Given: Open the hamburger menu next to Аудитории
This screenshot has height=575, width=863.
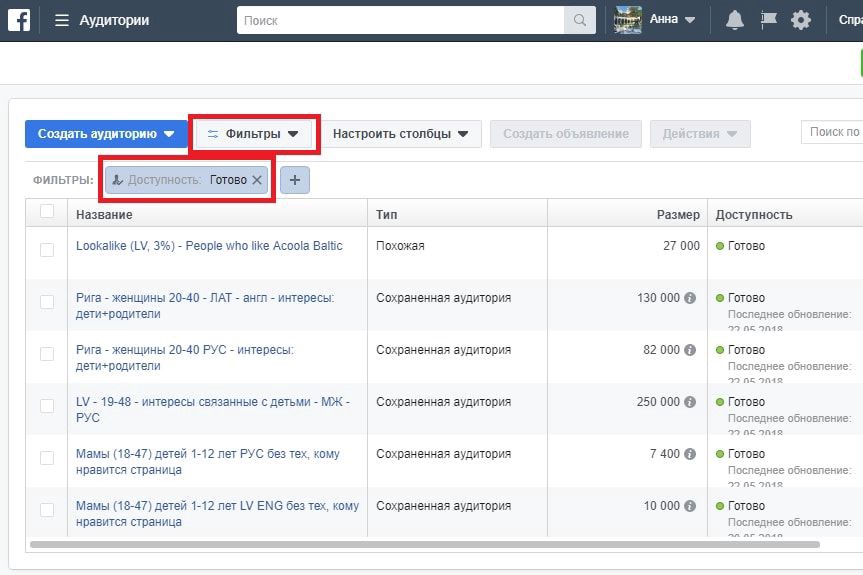Looking at the screenshot, I should (x=62, y=20).
